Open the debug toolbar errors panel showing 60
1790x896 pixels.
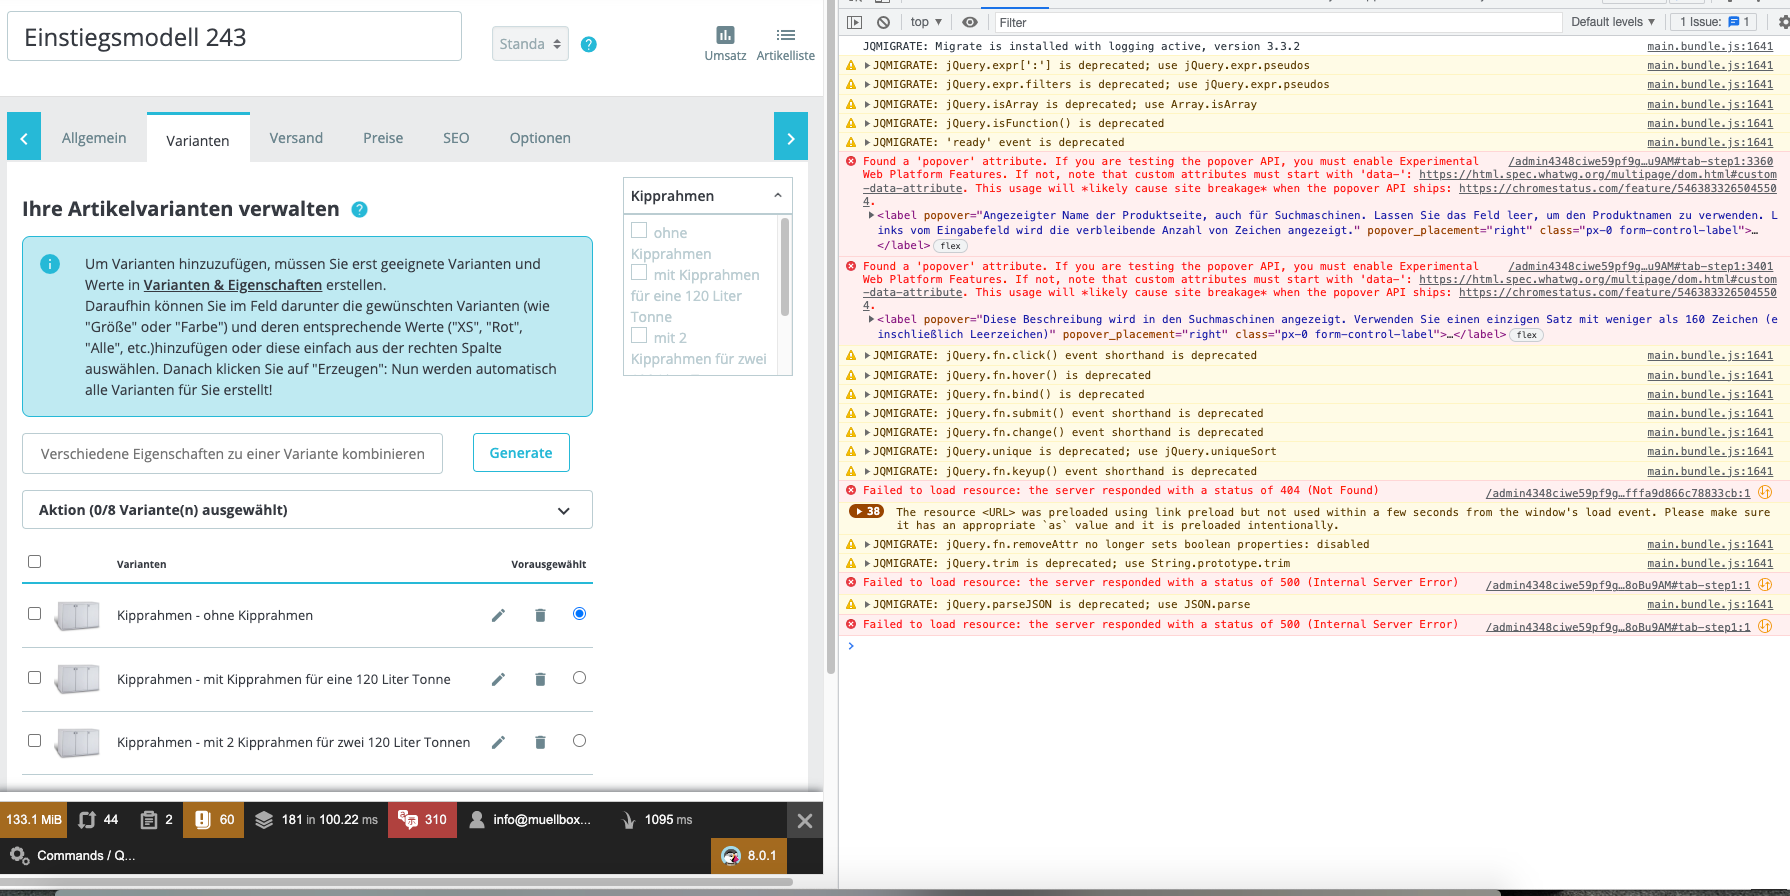(214, 820)
